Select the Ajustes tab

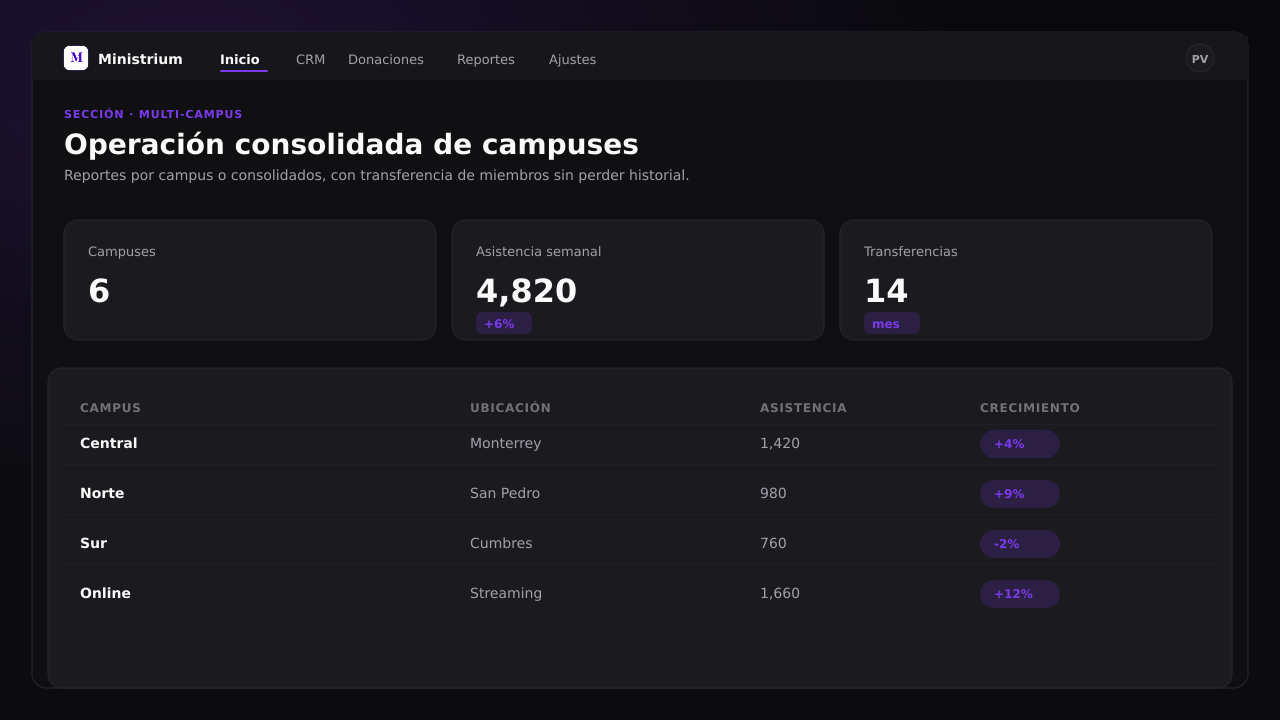(572, 59)
